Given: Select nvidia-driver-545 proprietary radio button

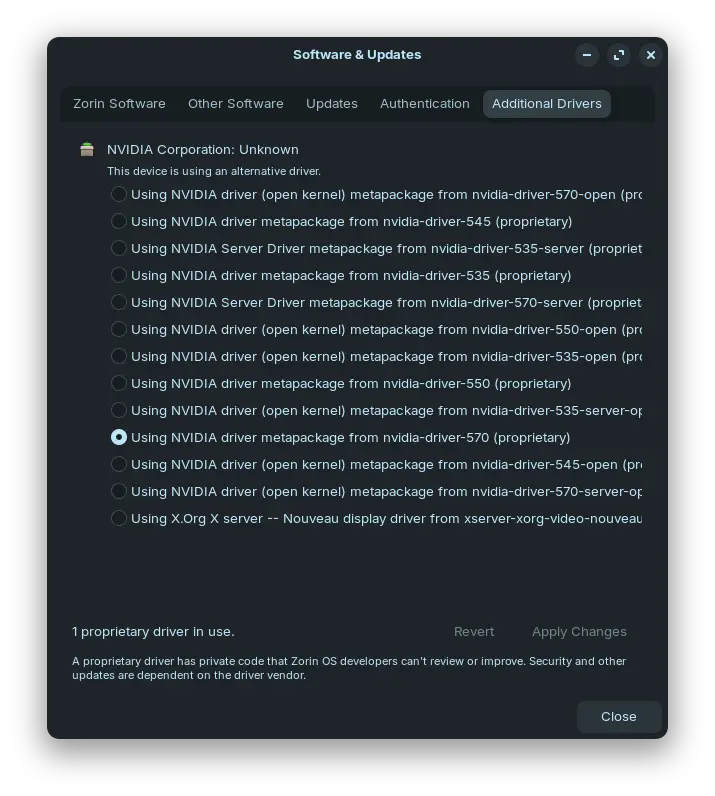Looking at the screenshot, I should (x=119, y=221).
